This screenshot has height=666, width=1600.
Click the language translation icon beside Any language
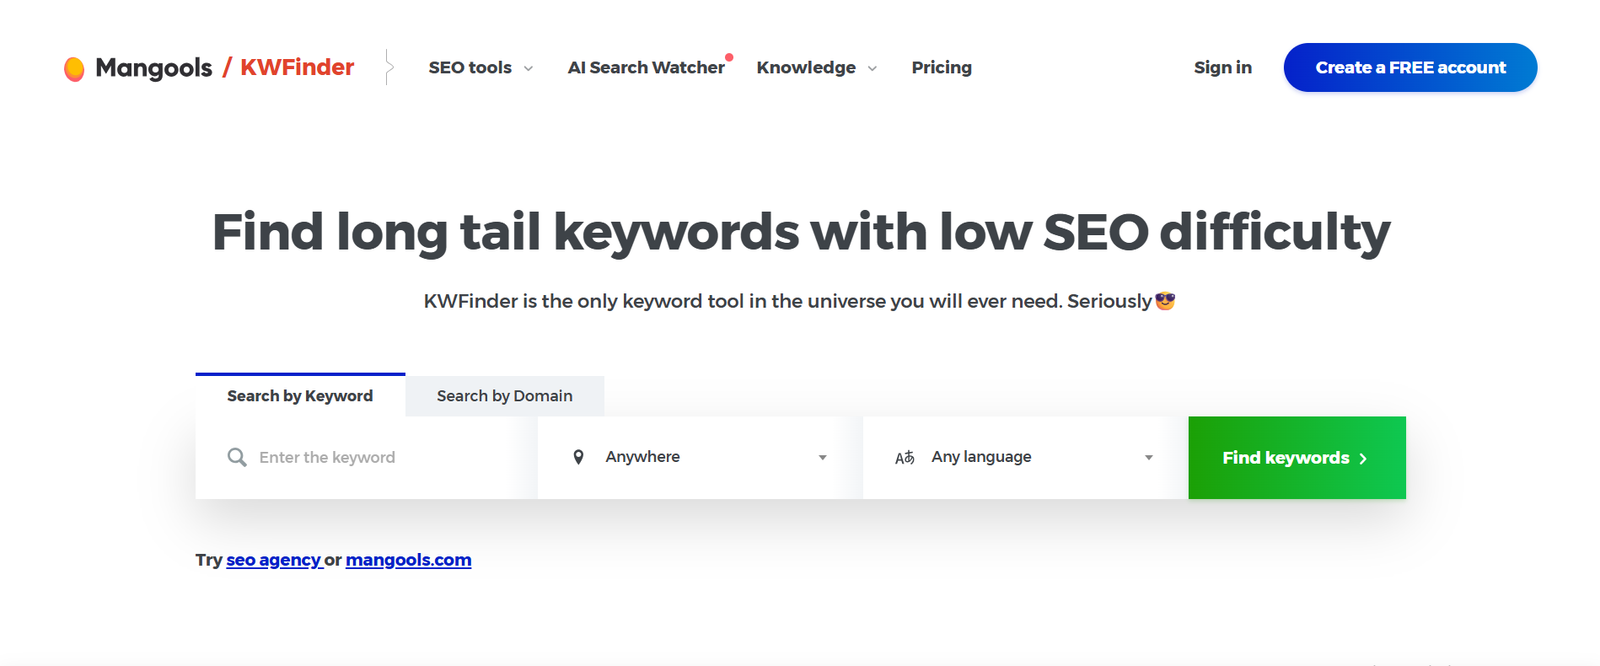[905, 457]
